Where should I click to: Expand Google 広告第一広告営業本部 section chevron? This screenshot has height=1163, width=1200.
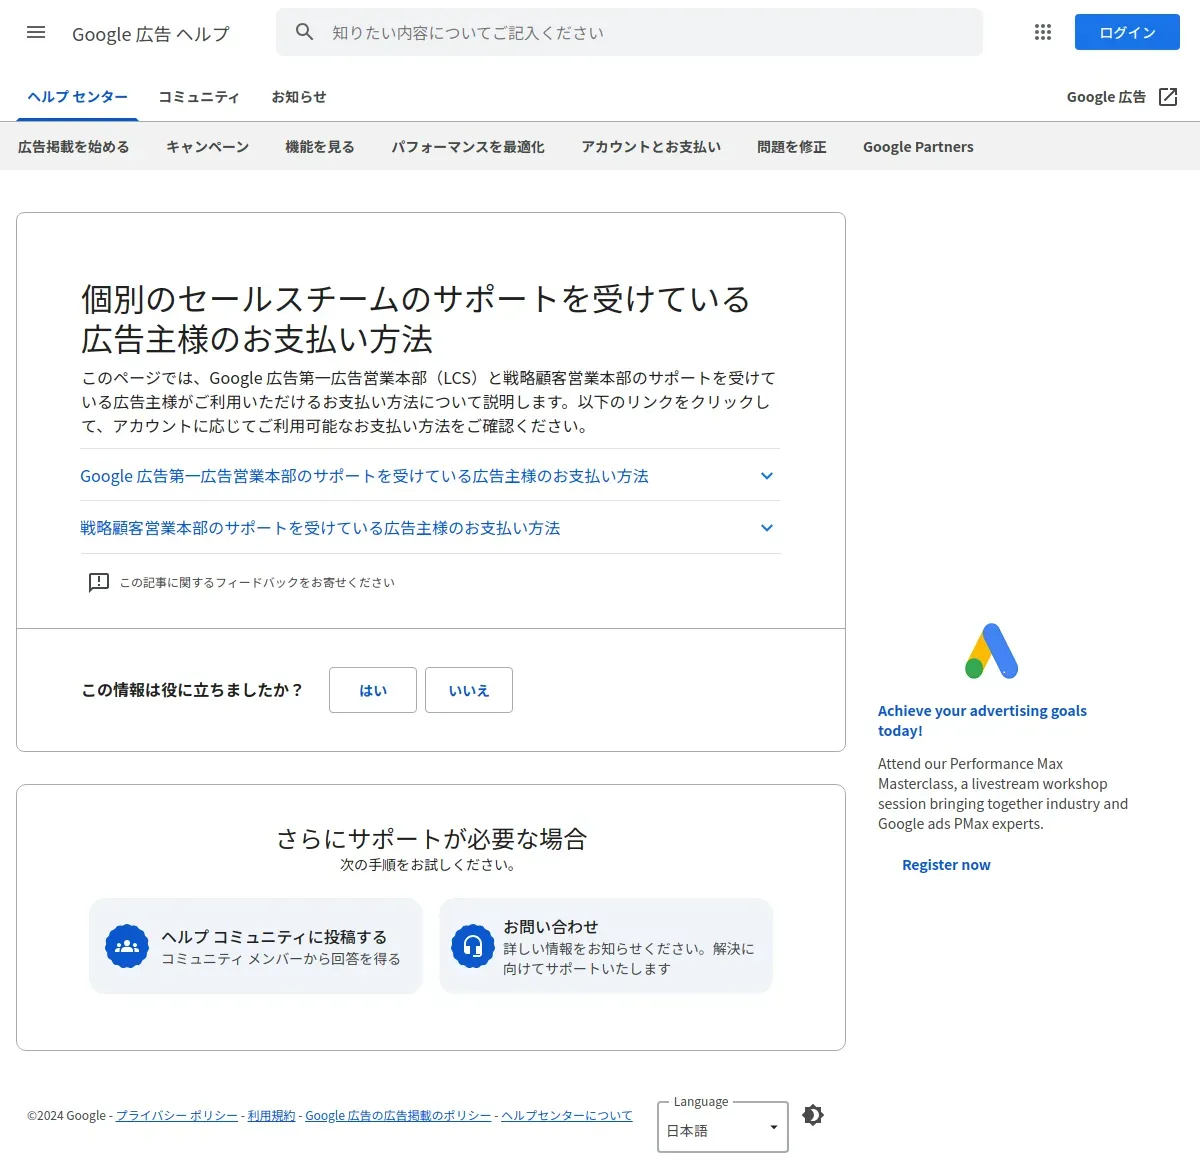pyautogui.click(x=767, y=476)
